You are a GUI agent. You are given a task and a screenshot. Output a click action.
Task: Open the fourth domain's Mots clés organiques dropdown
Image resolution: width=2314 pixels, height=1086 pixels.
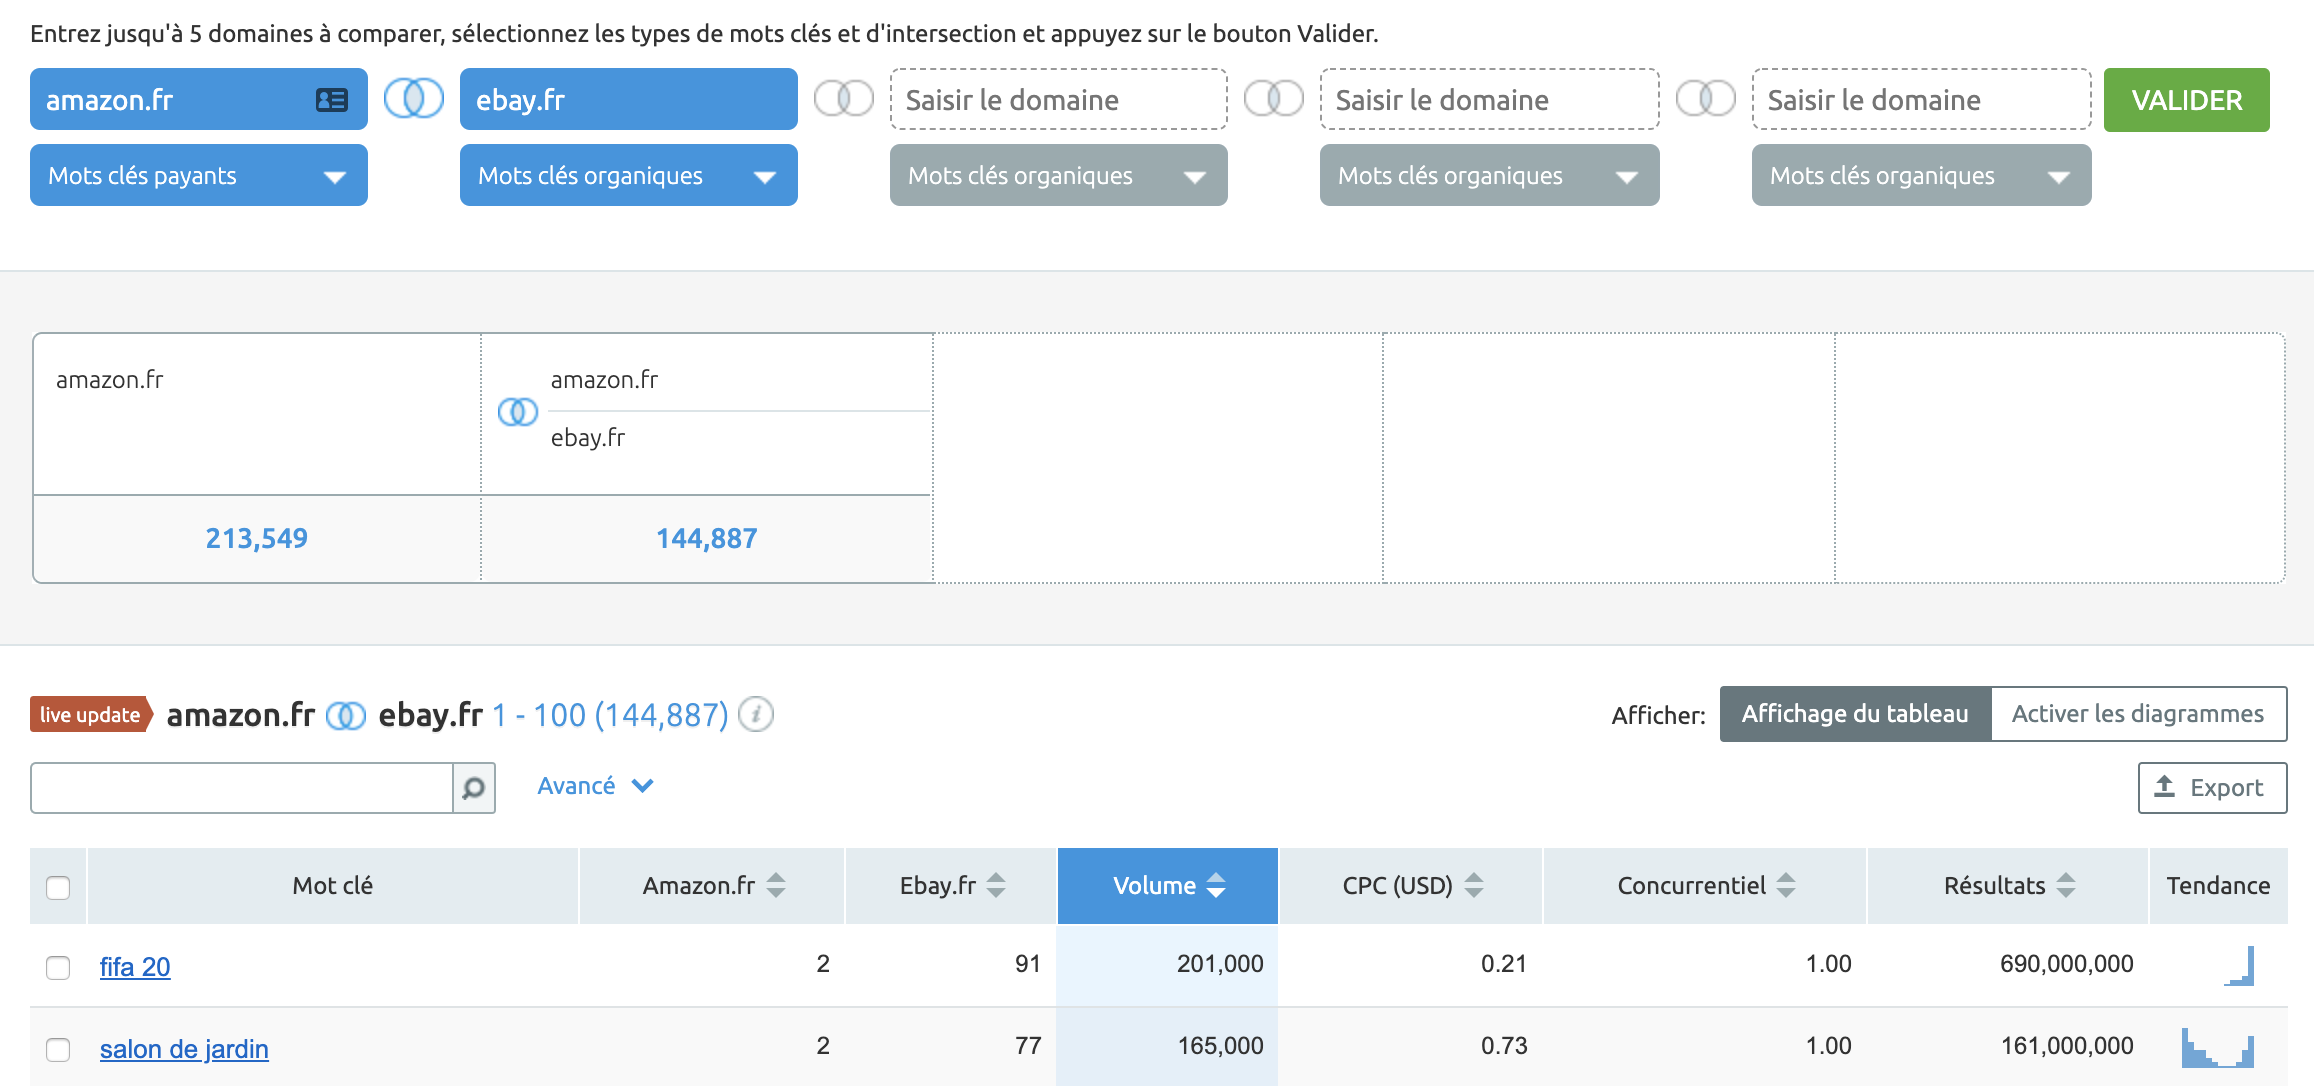point(1490,175)
